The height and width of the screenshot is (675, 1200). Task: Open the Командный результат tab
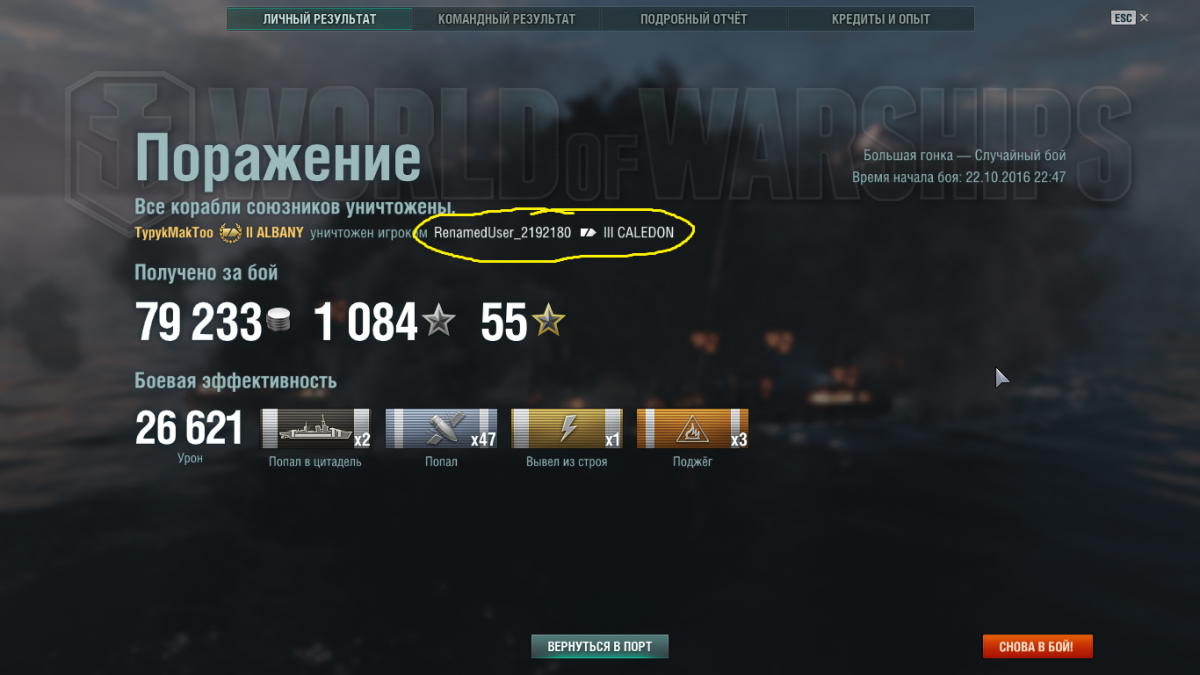(506, 19)
